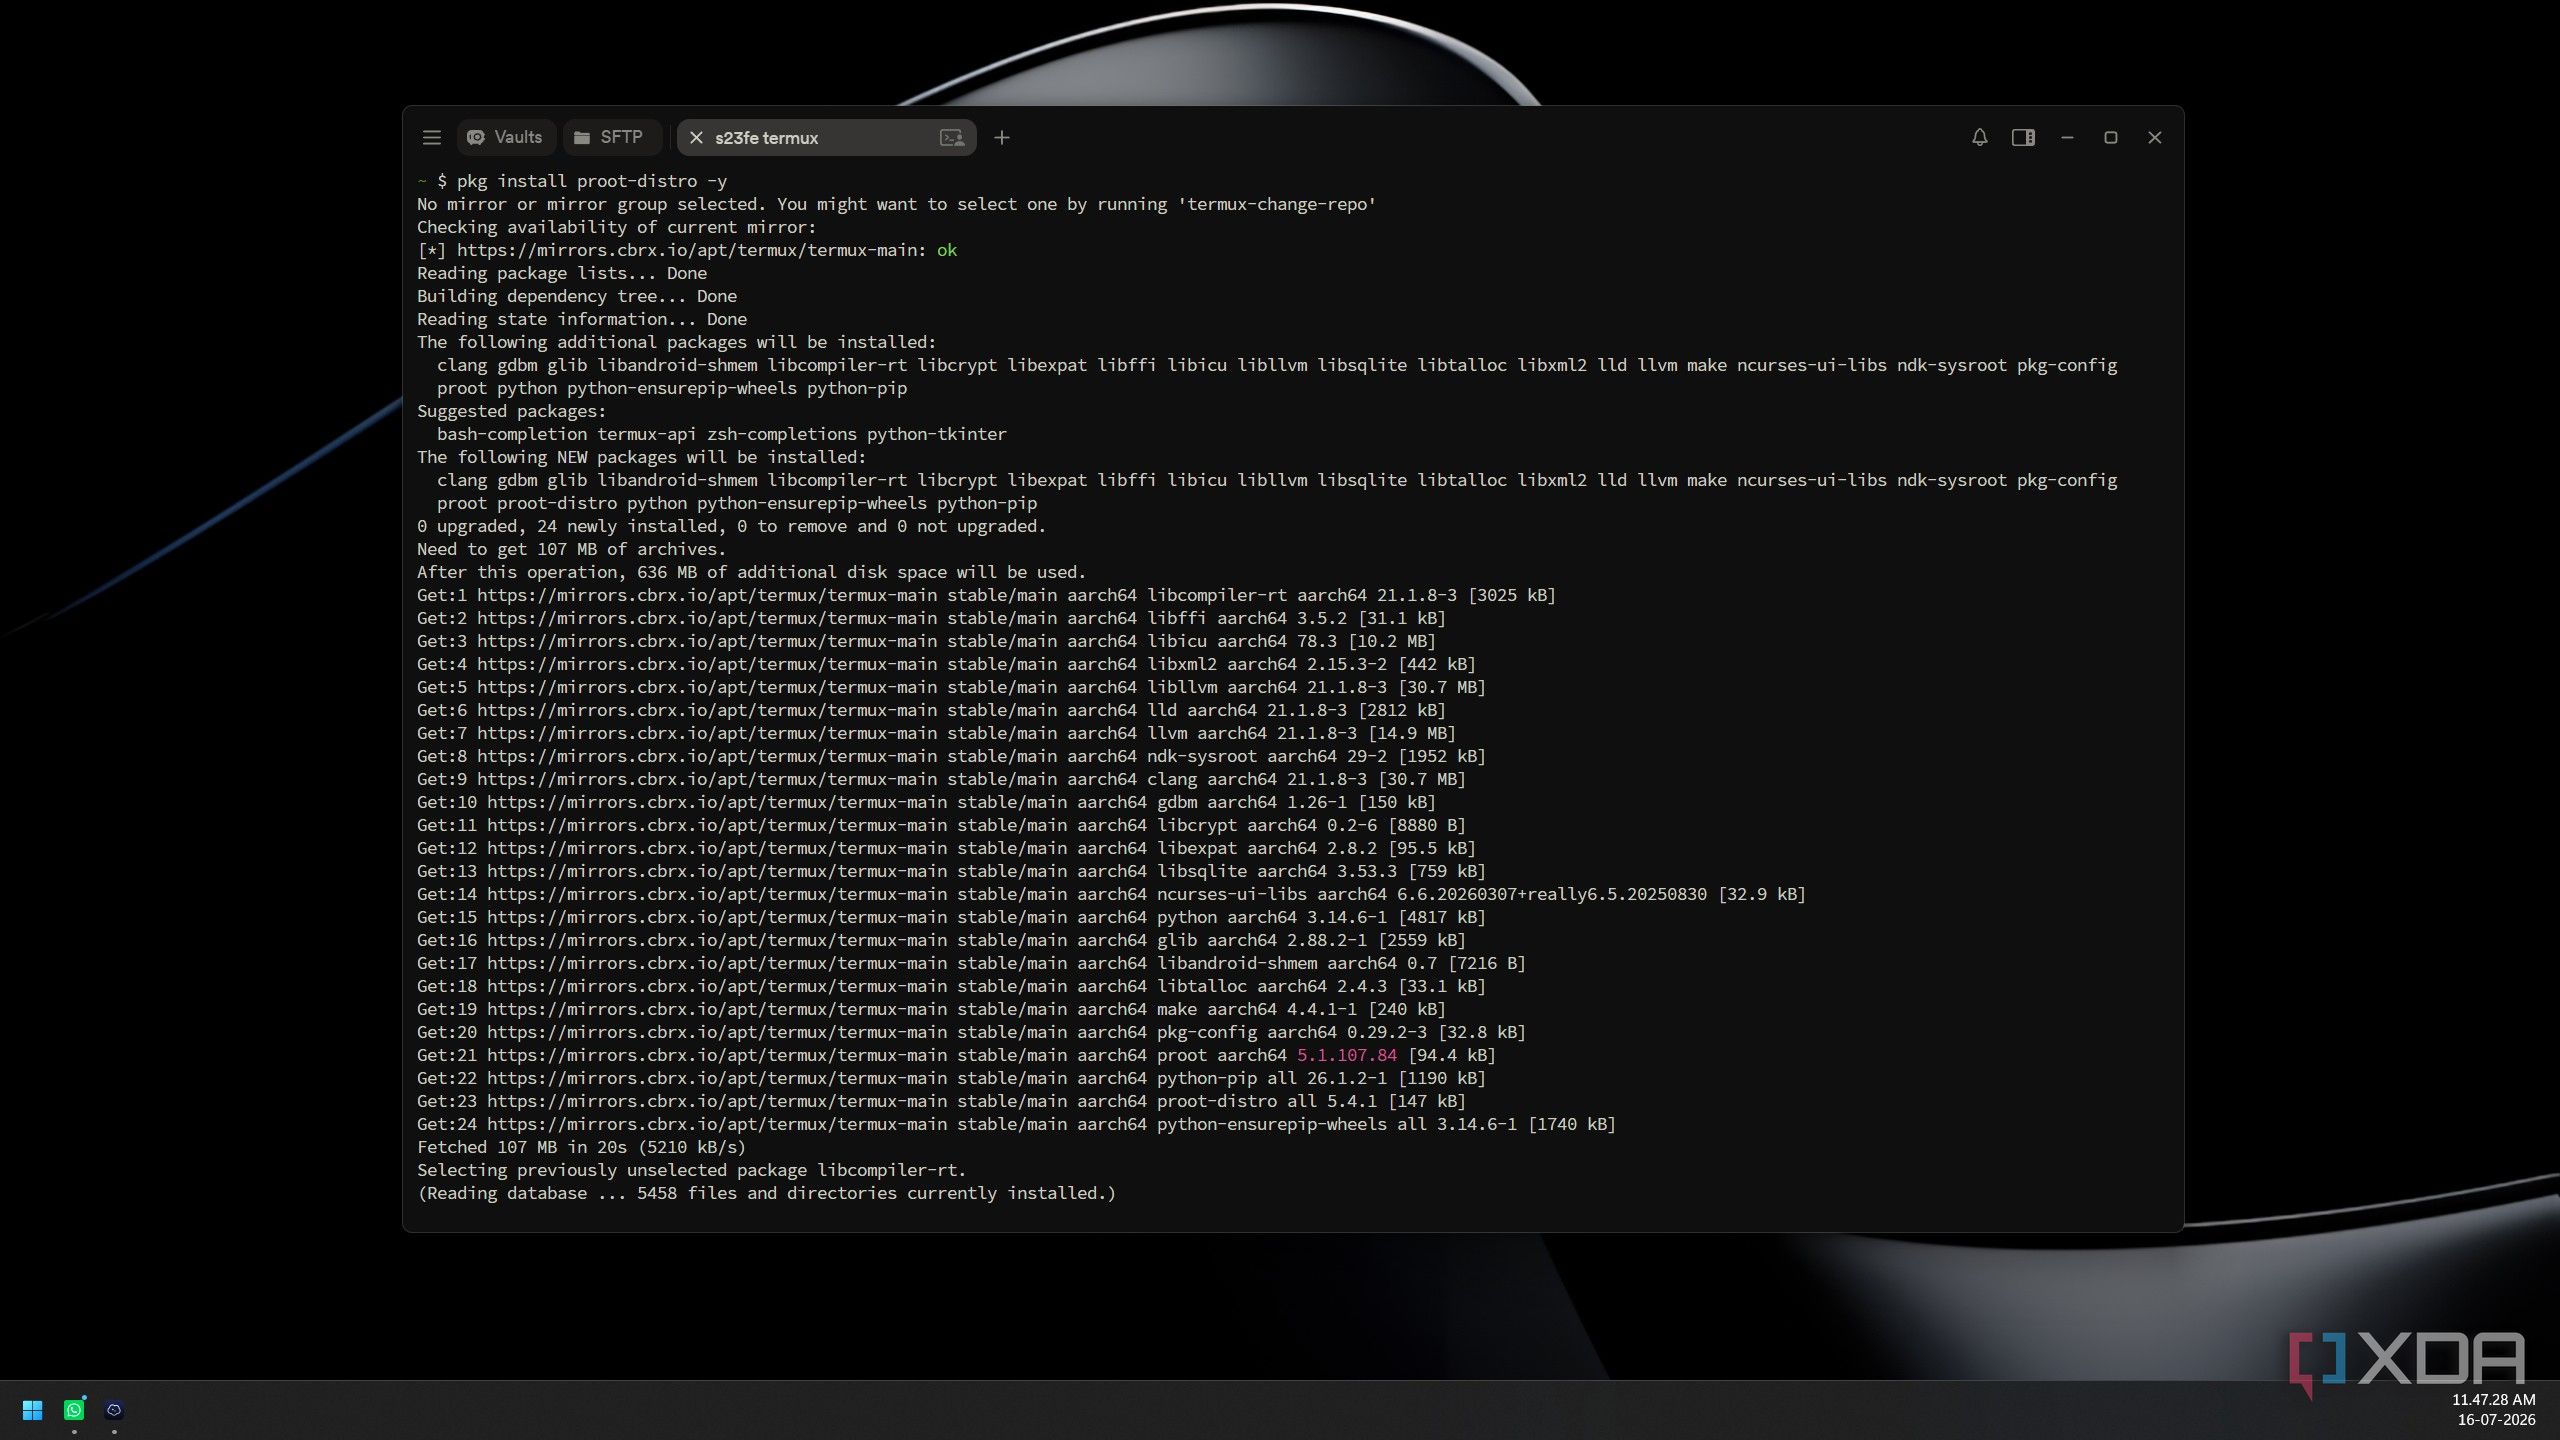This screenshot has width=2560, height=1440.
Task: Toggle the side panel layout icon
Action: point(2023,138)
